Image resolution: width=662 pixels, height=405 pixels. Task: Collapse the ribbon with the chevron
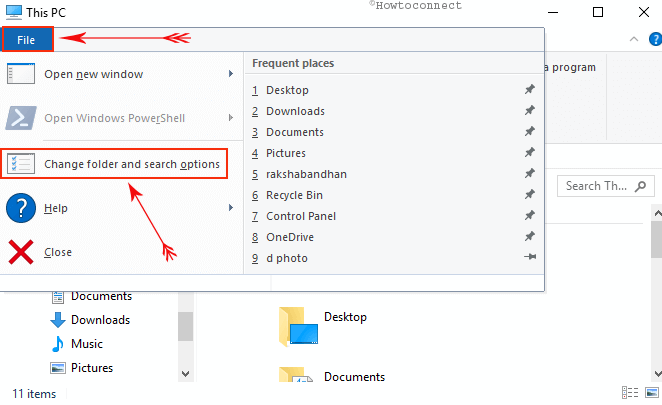[x=634, y=39]
